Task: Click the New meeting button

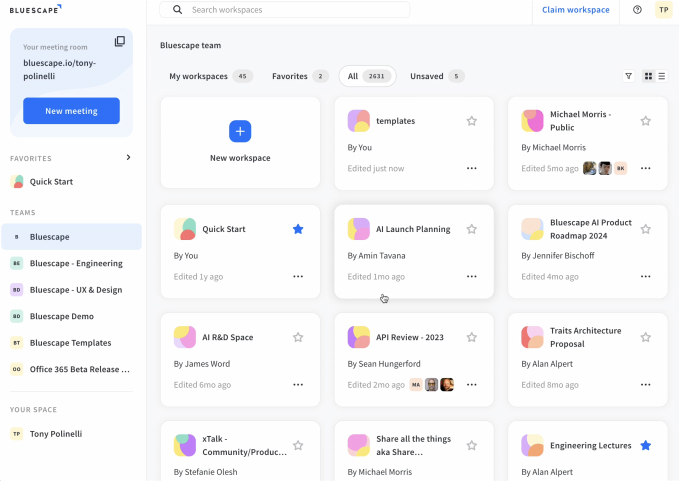Action: click(71, 111)
